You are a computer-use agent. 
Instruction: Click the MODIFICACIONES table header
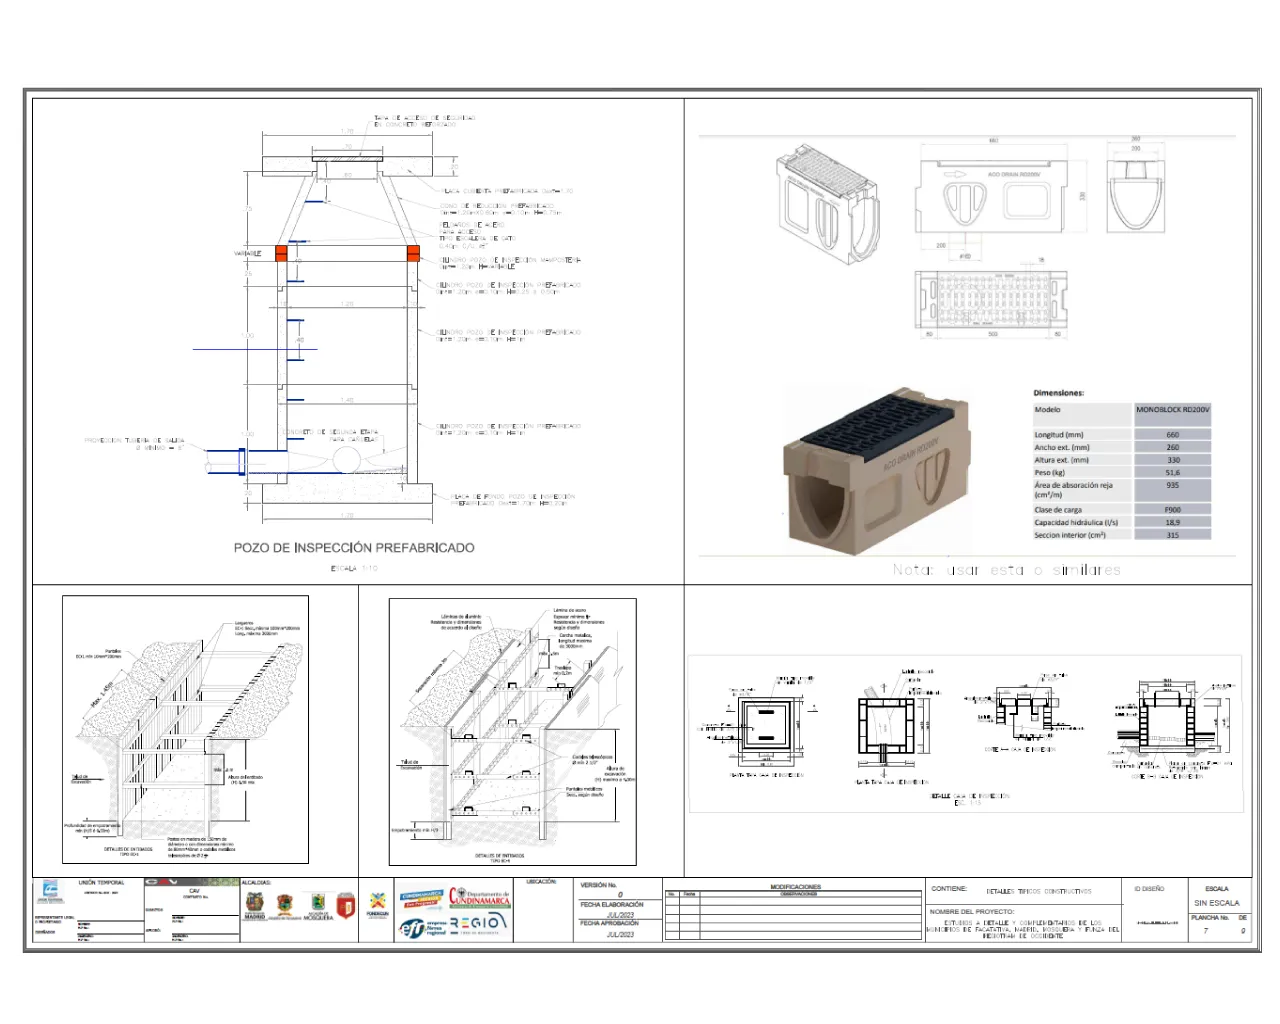(x=795, y=887)
